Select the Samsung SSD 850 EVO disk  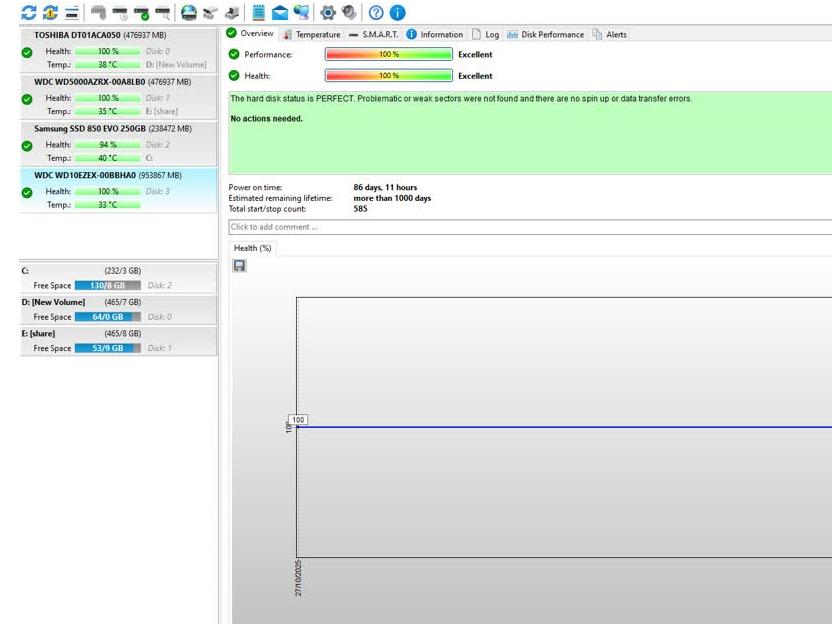coord(112,128)
